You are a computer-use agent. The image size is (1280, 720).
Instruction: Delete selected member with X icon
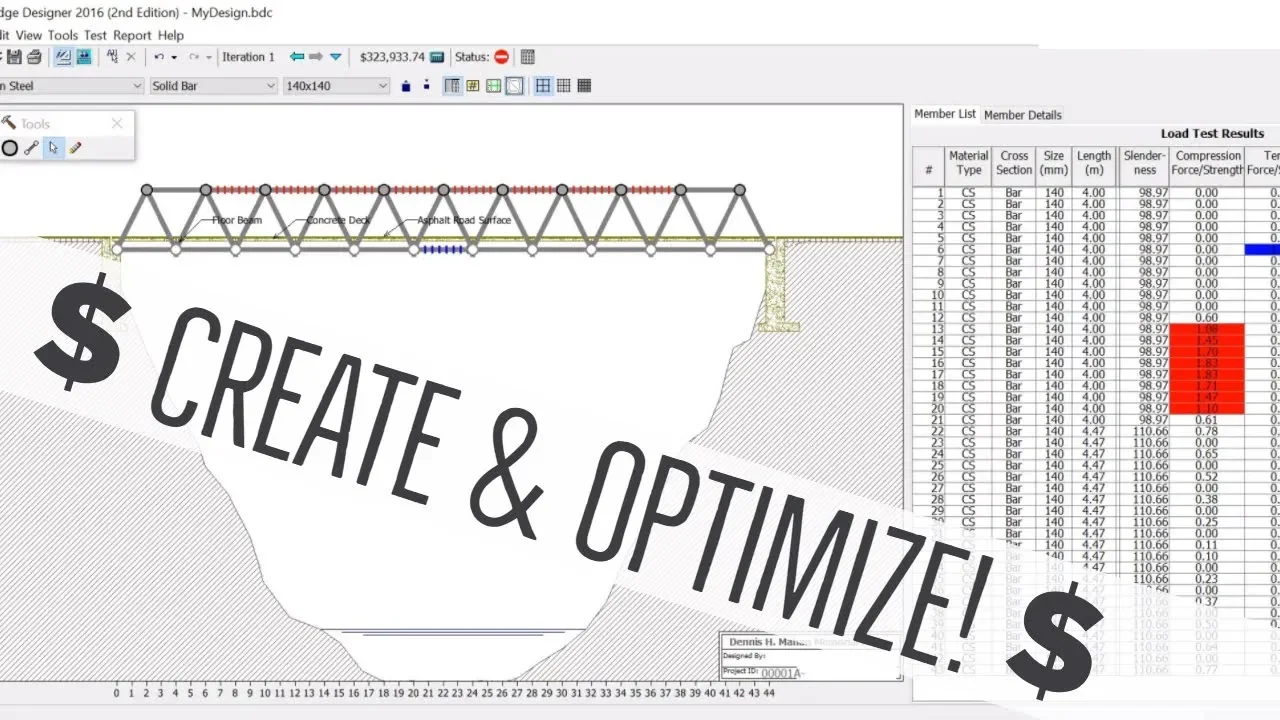pos(131,57)
